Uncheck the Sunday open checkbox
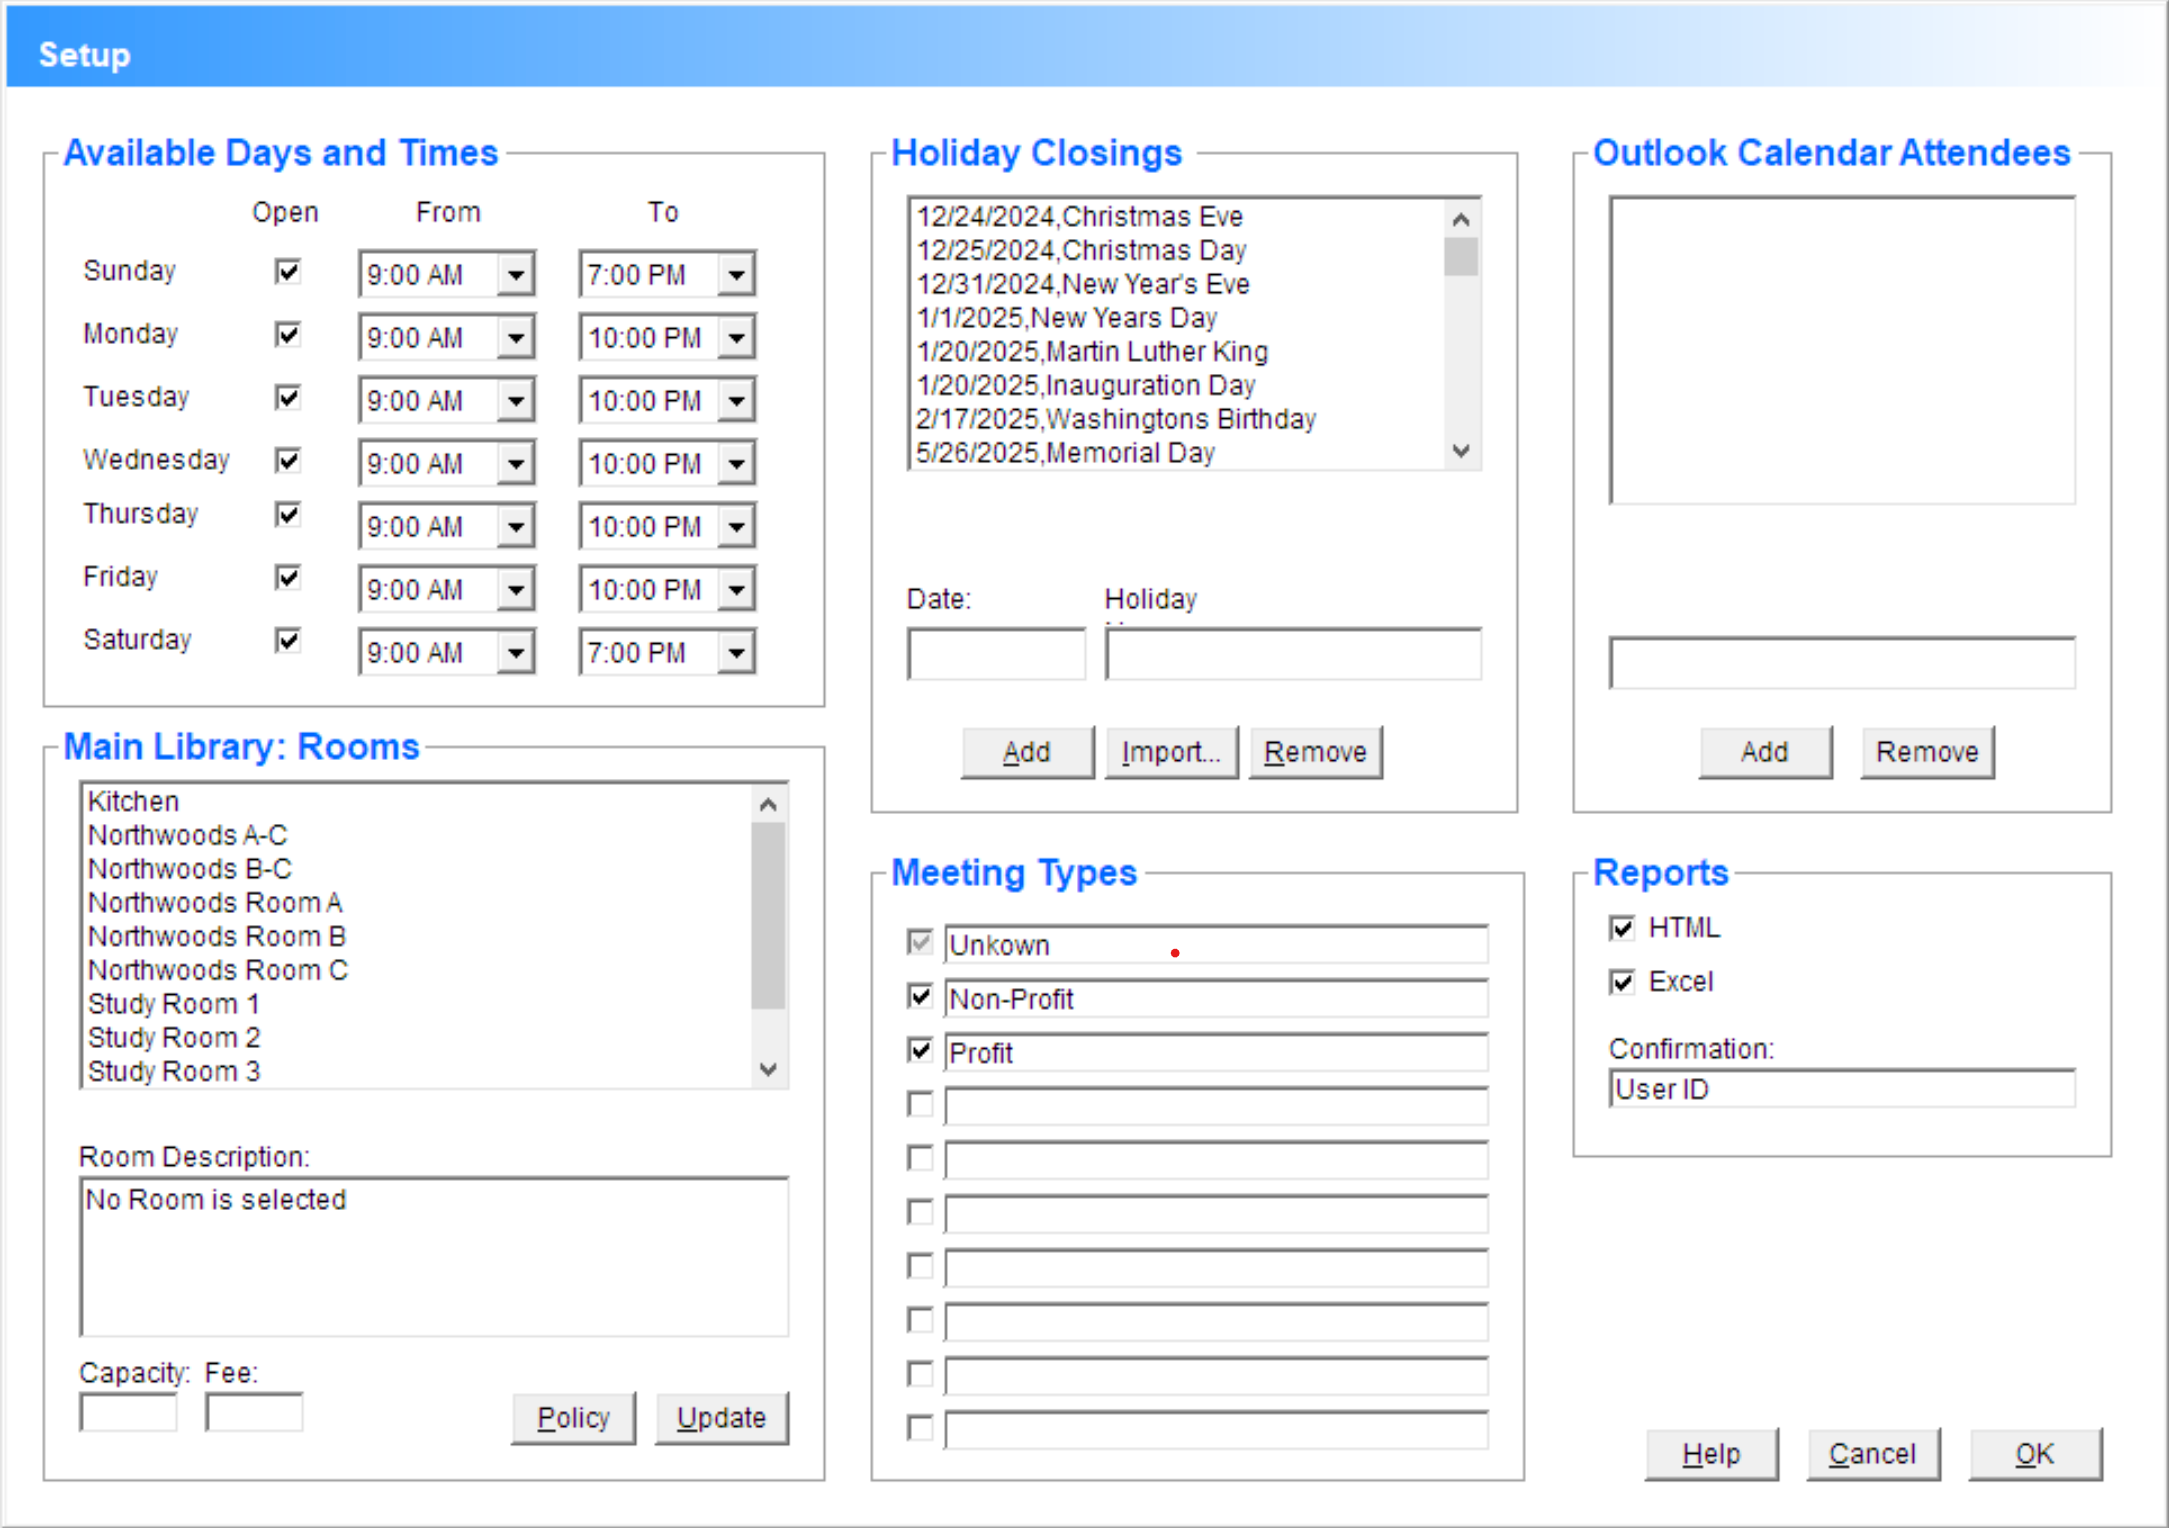Viewport: 2169px width, 1528px height. click(288, 272)
